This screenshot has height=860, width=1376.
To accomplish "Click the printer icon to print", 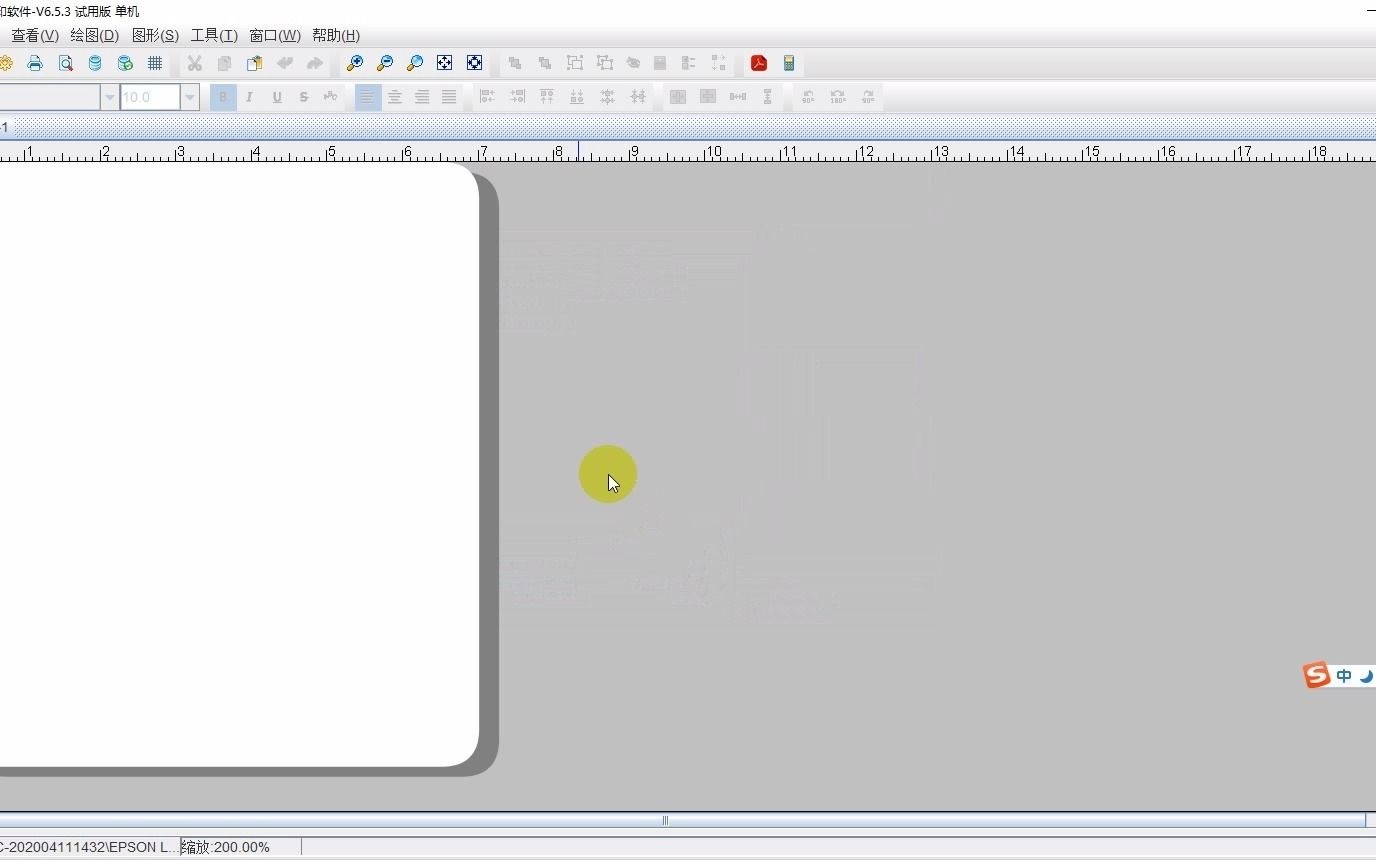I will (35, 63).
